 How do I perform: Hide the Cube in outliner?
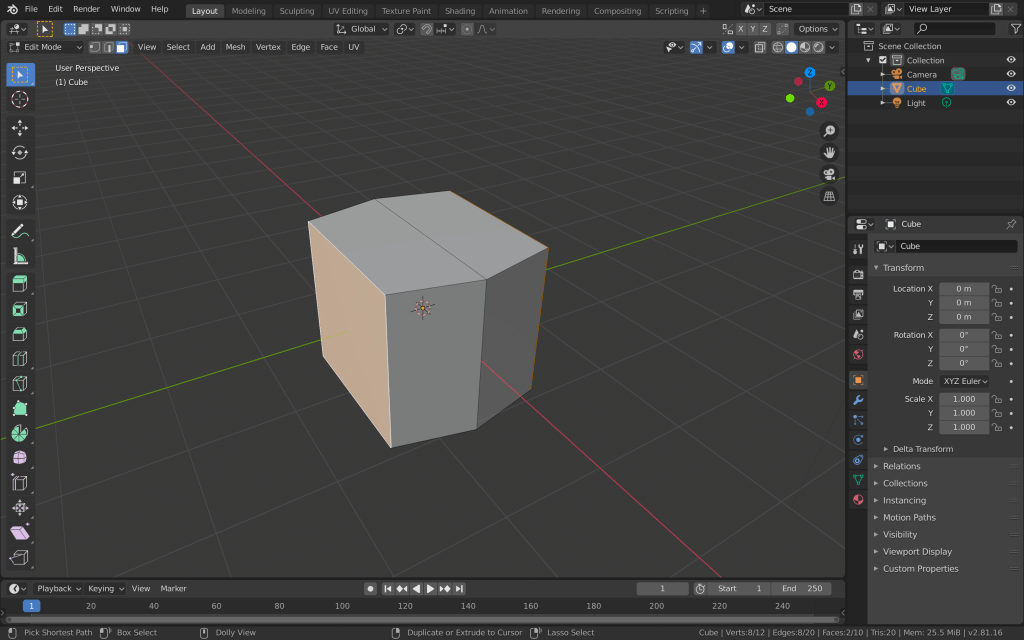tap(1011, 88)
